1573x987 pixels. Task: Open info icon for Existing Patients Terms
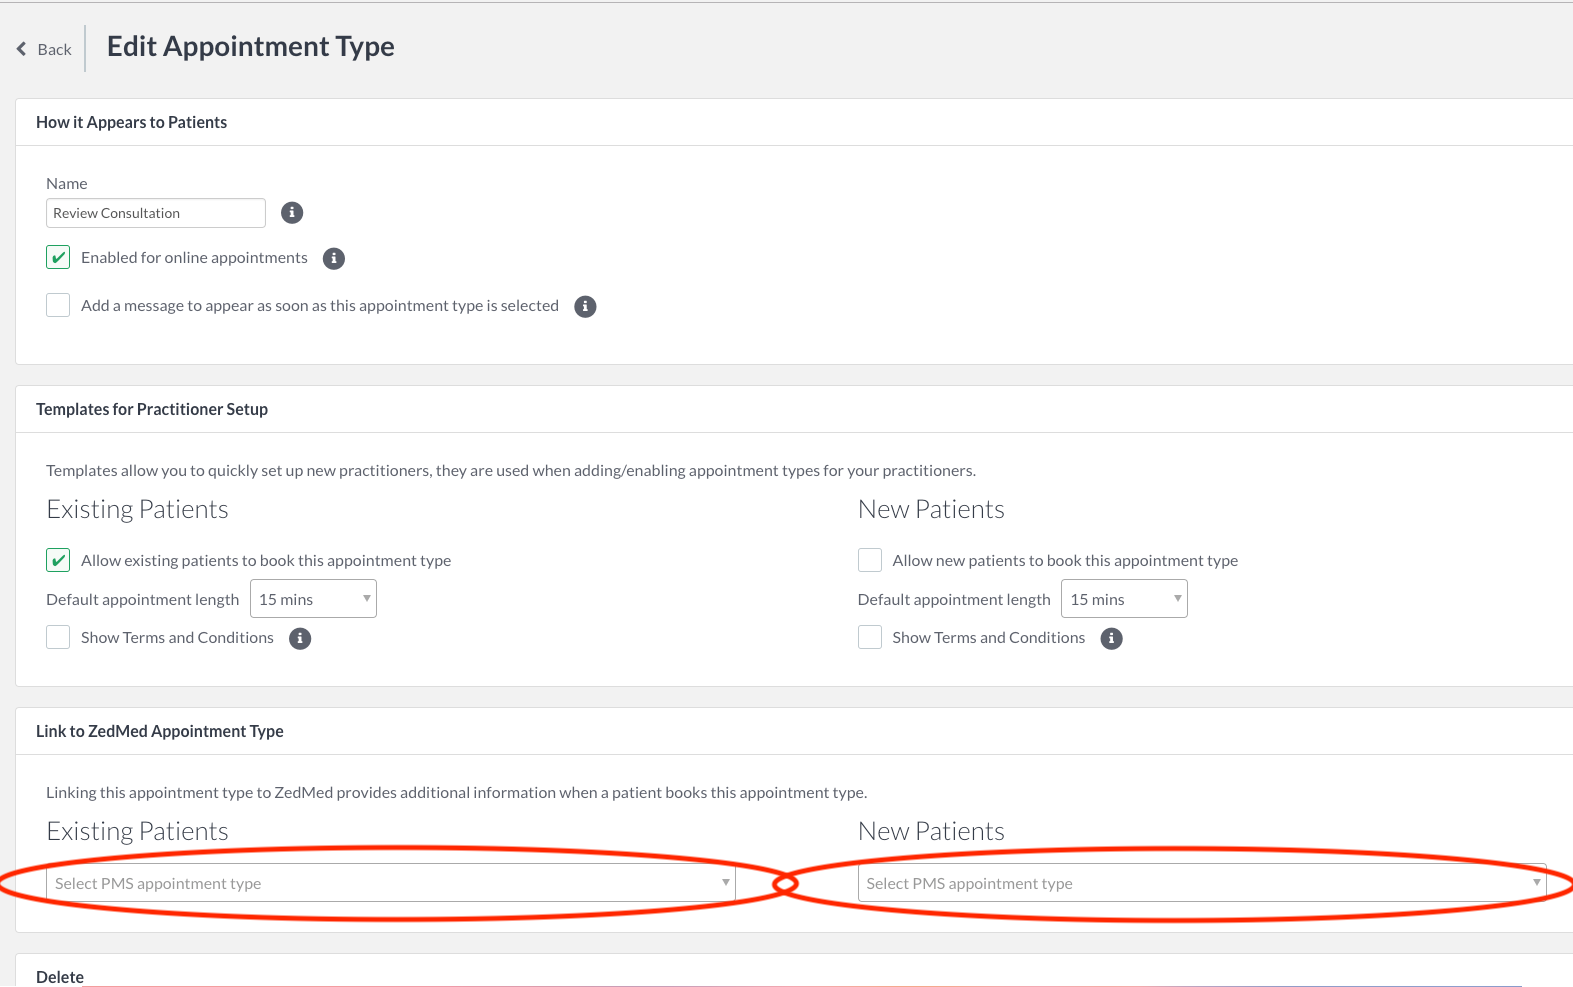point(300,639)
